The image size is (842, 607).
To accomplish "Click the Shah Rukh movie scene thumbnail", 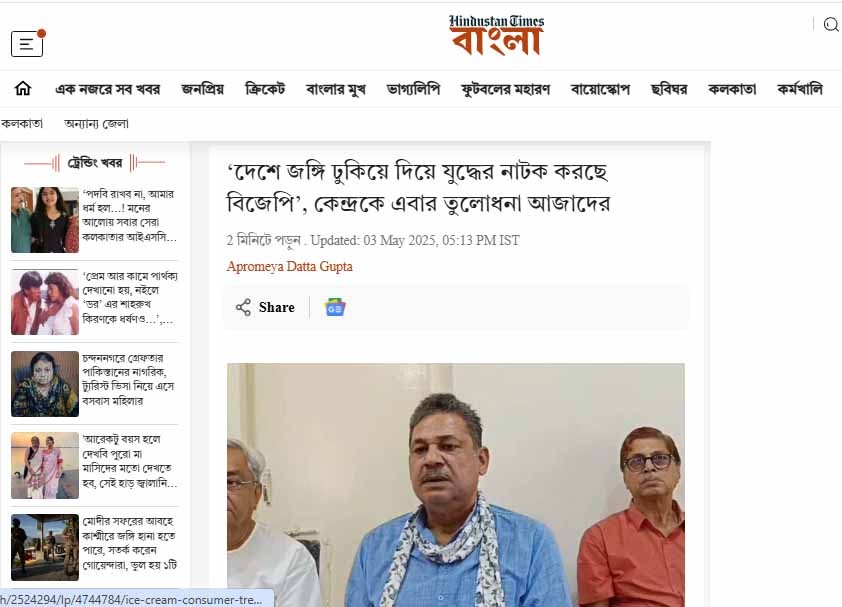I will (45, 302).
